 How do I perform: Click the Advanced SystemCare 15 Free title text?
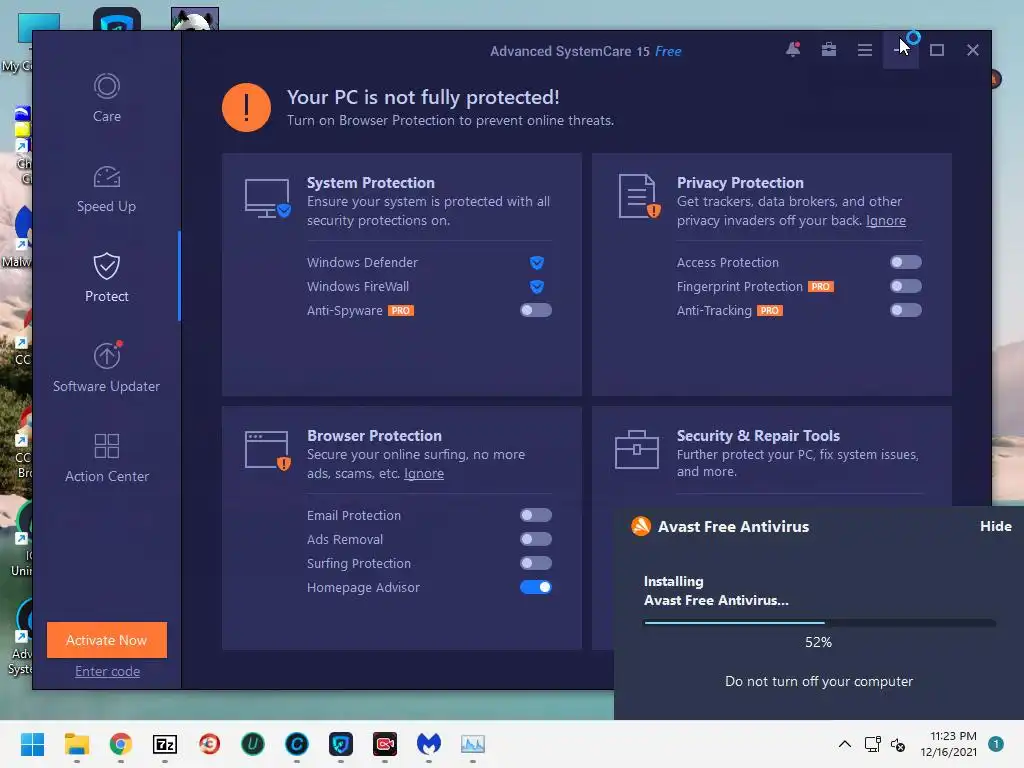tap(586, 51)
